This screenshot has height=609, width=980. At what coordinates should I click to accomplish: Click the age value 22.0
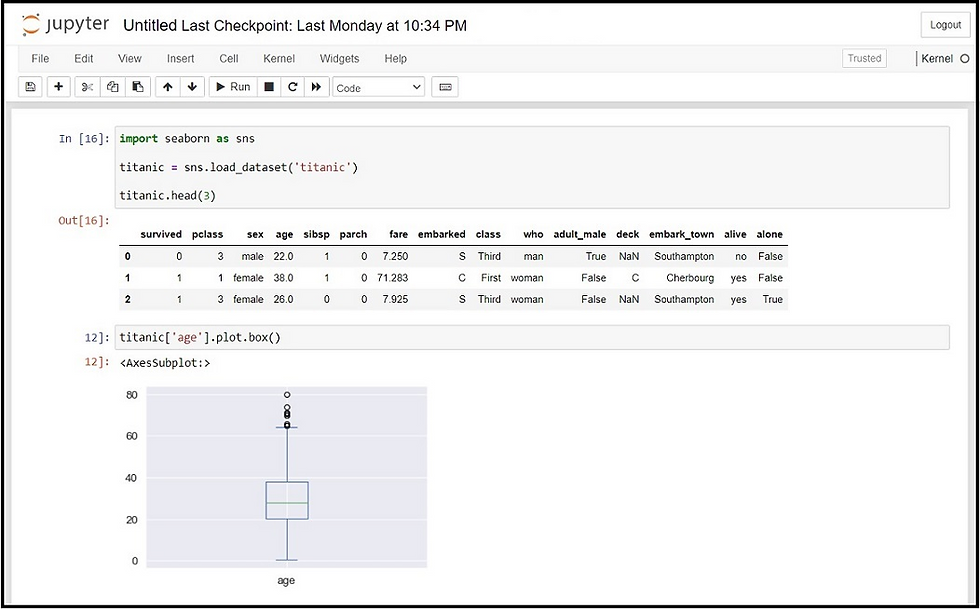click(x=283, y=256)
